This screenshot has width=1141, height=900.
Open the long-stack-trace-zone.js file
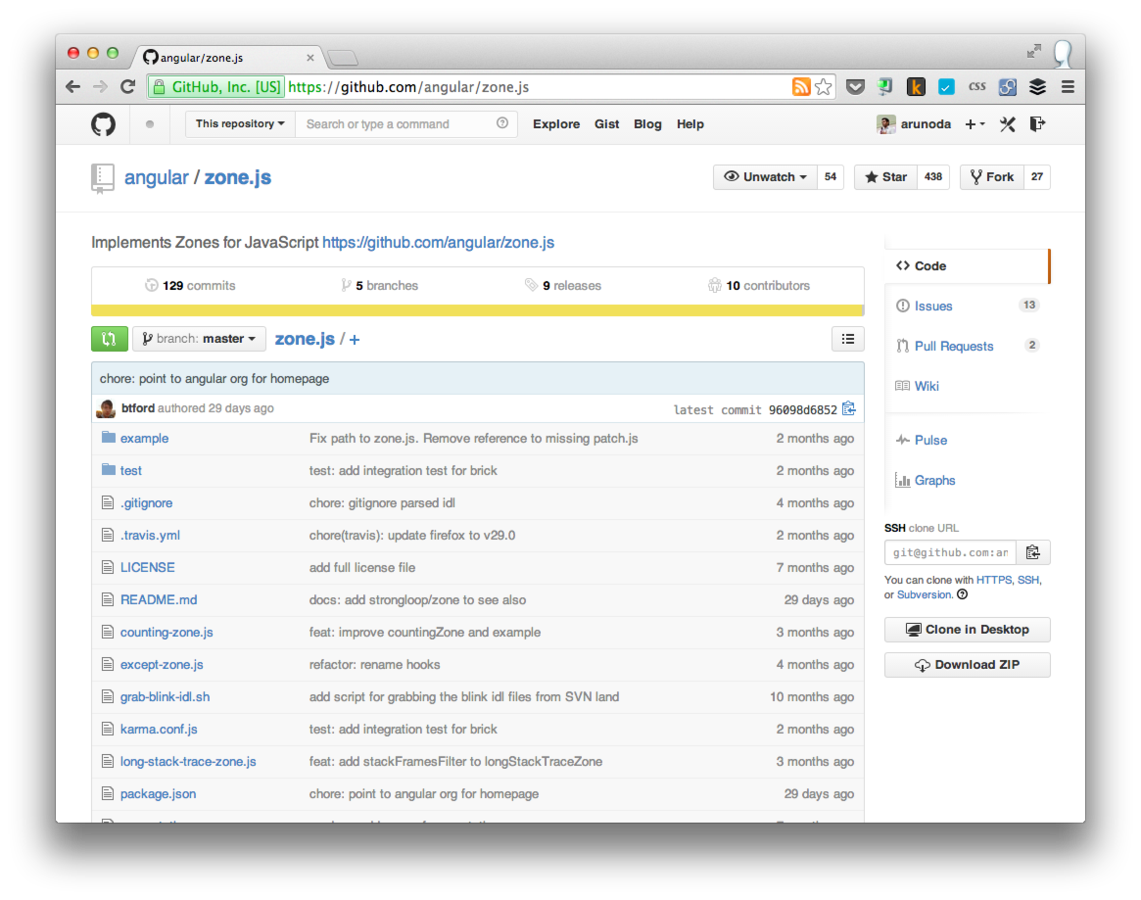[x=188, y=761]
